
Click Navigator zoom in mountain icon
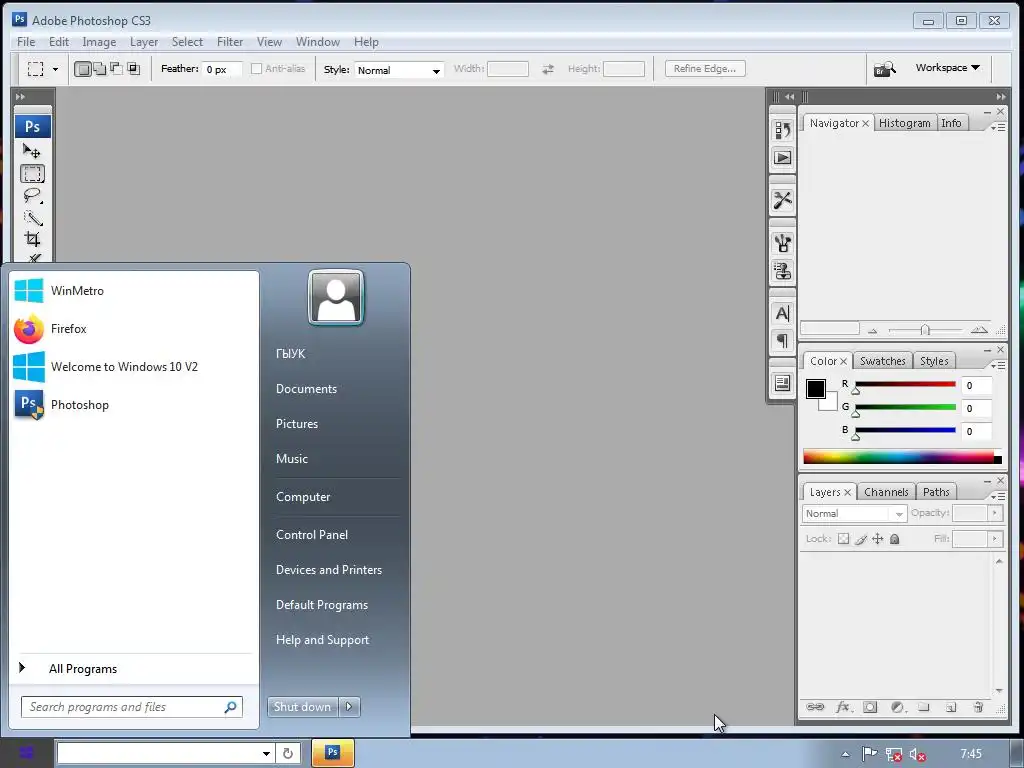point(979,330)
